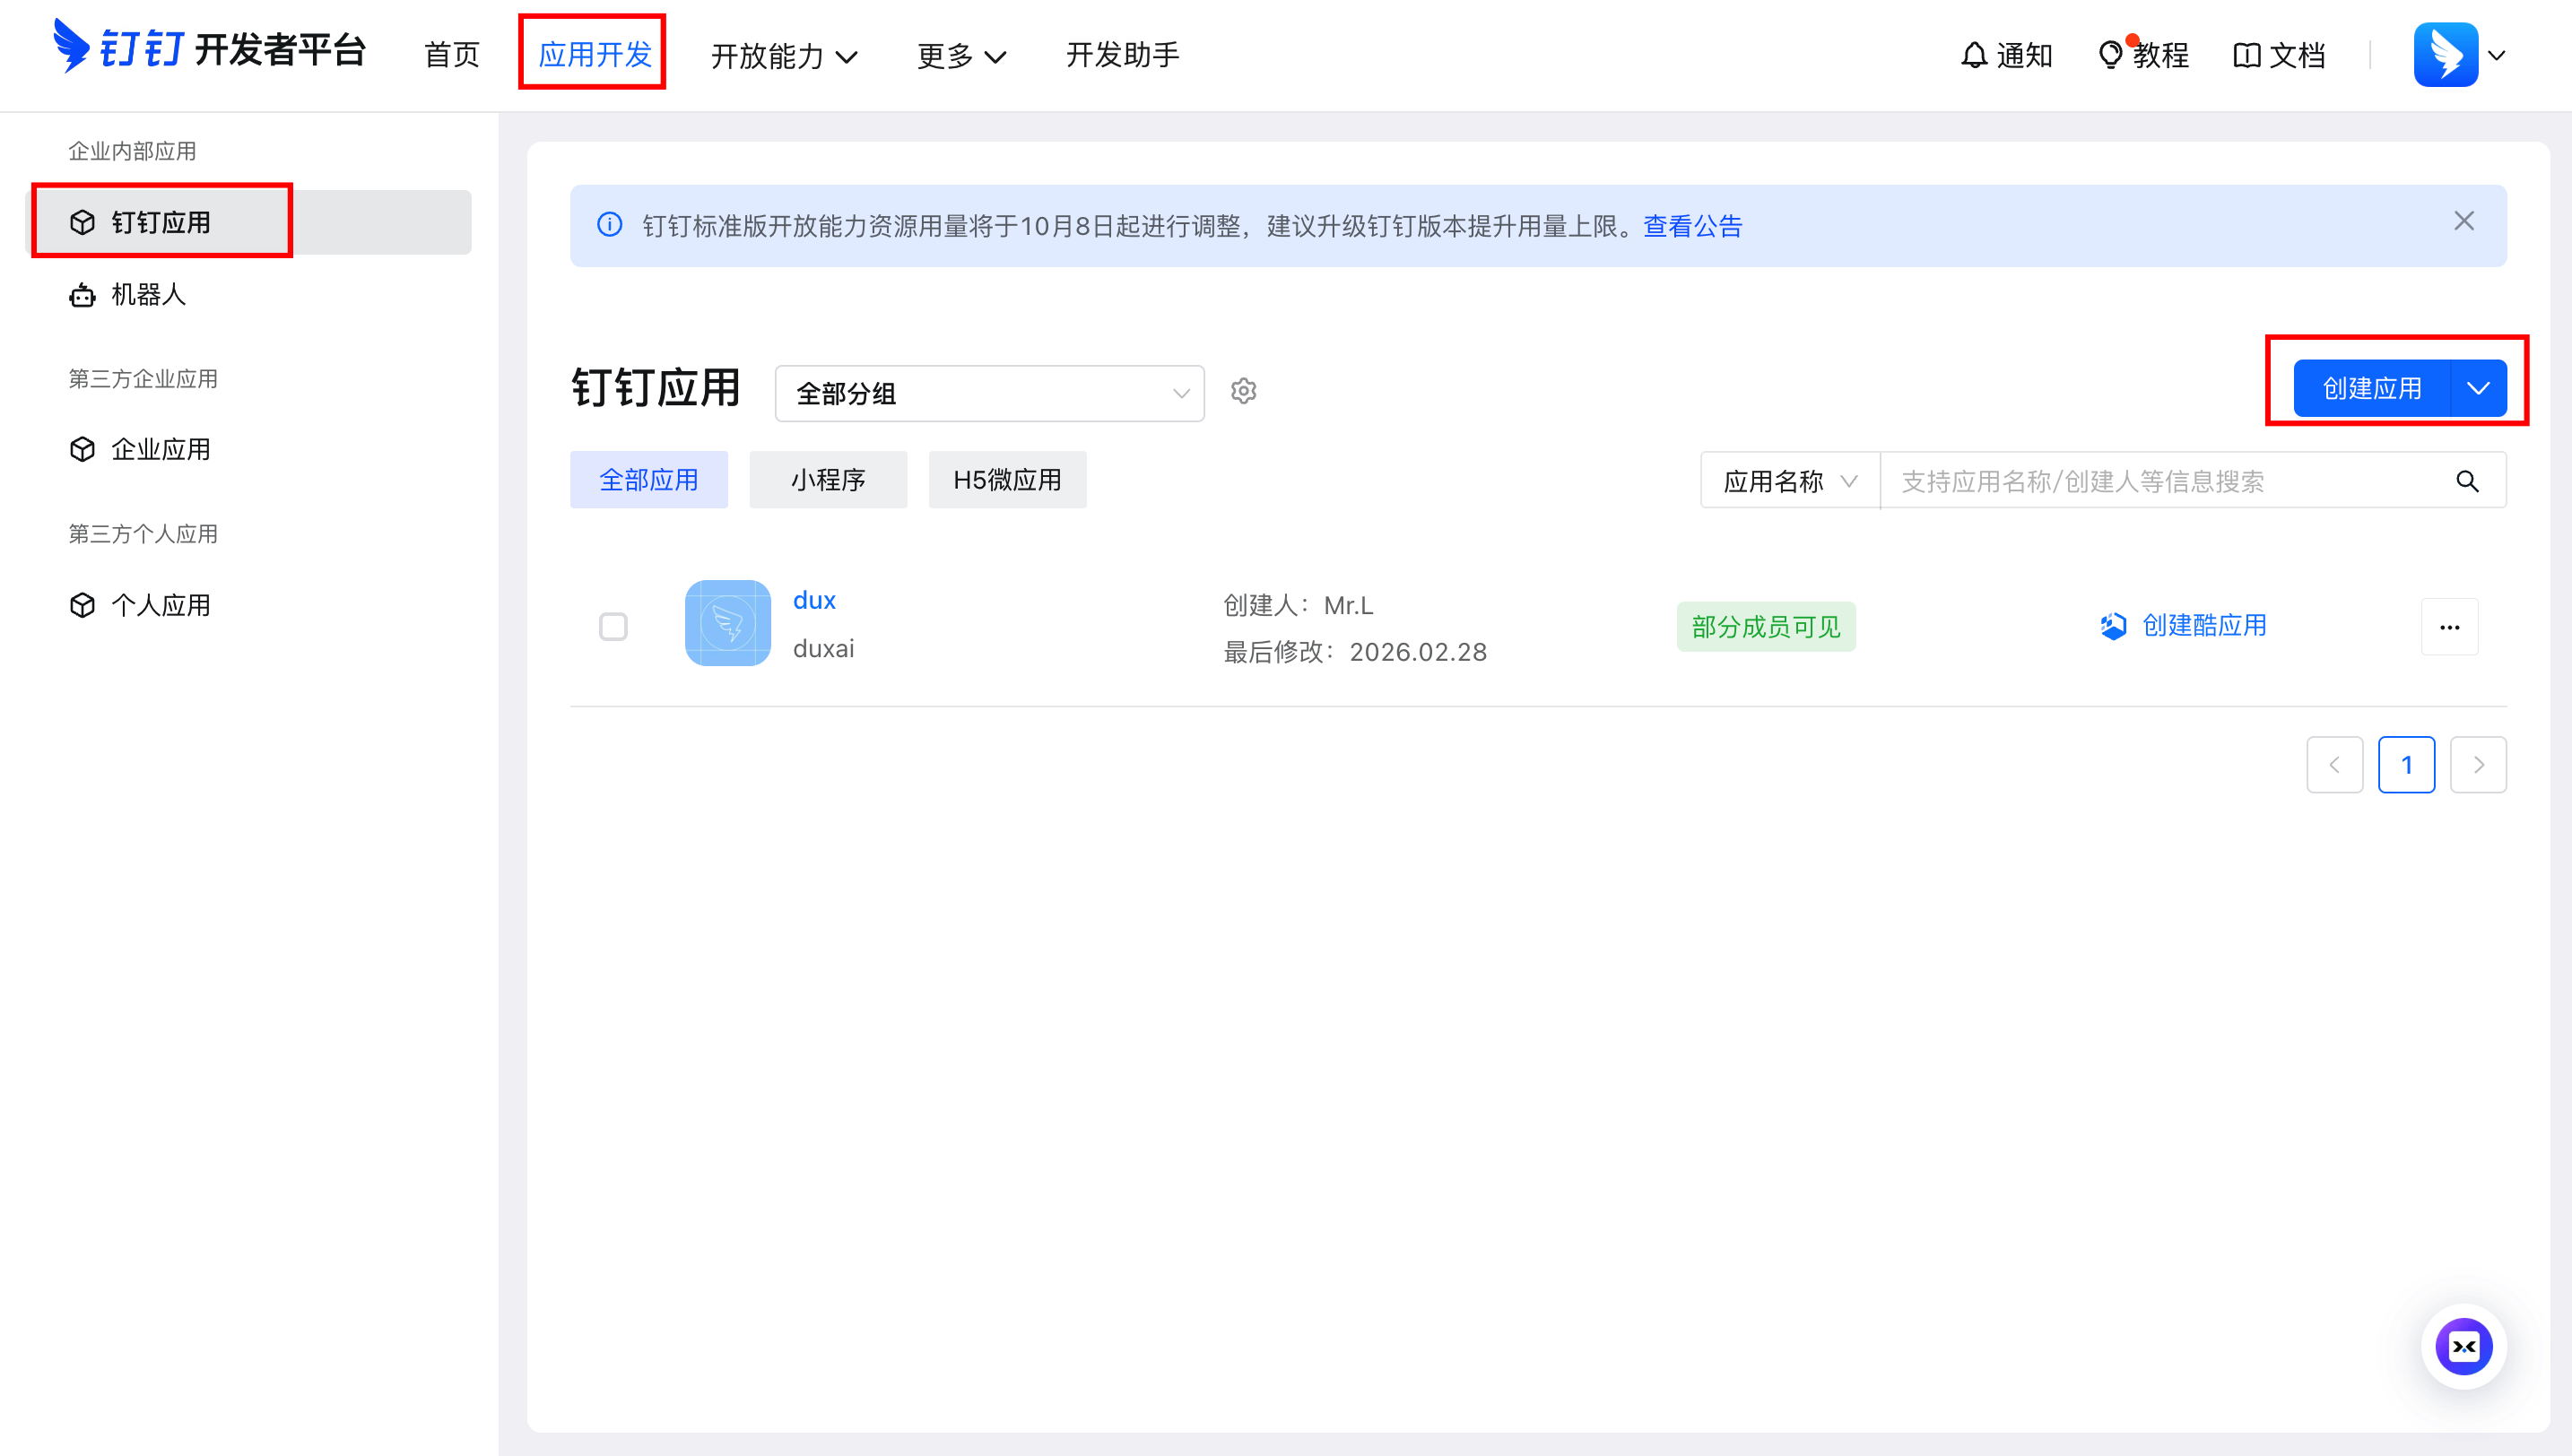Select 机器人 in the sidebar

click(x=147, y=295)
